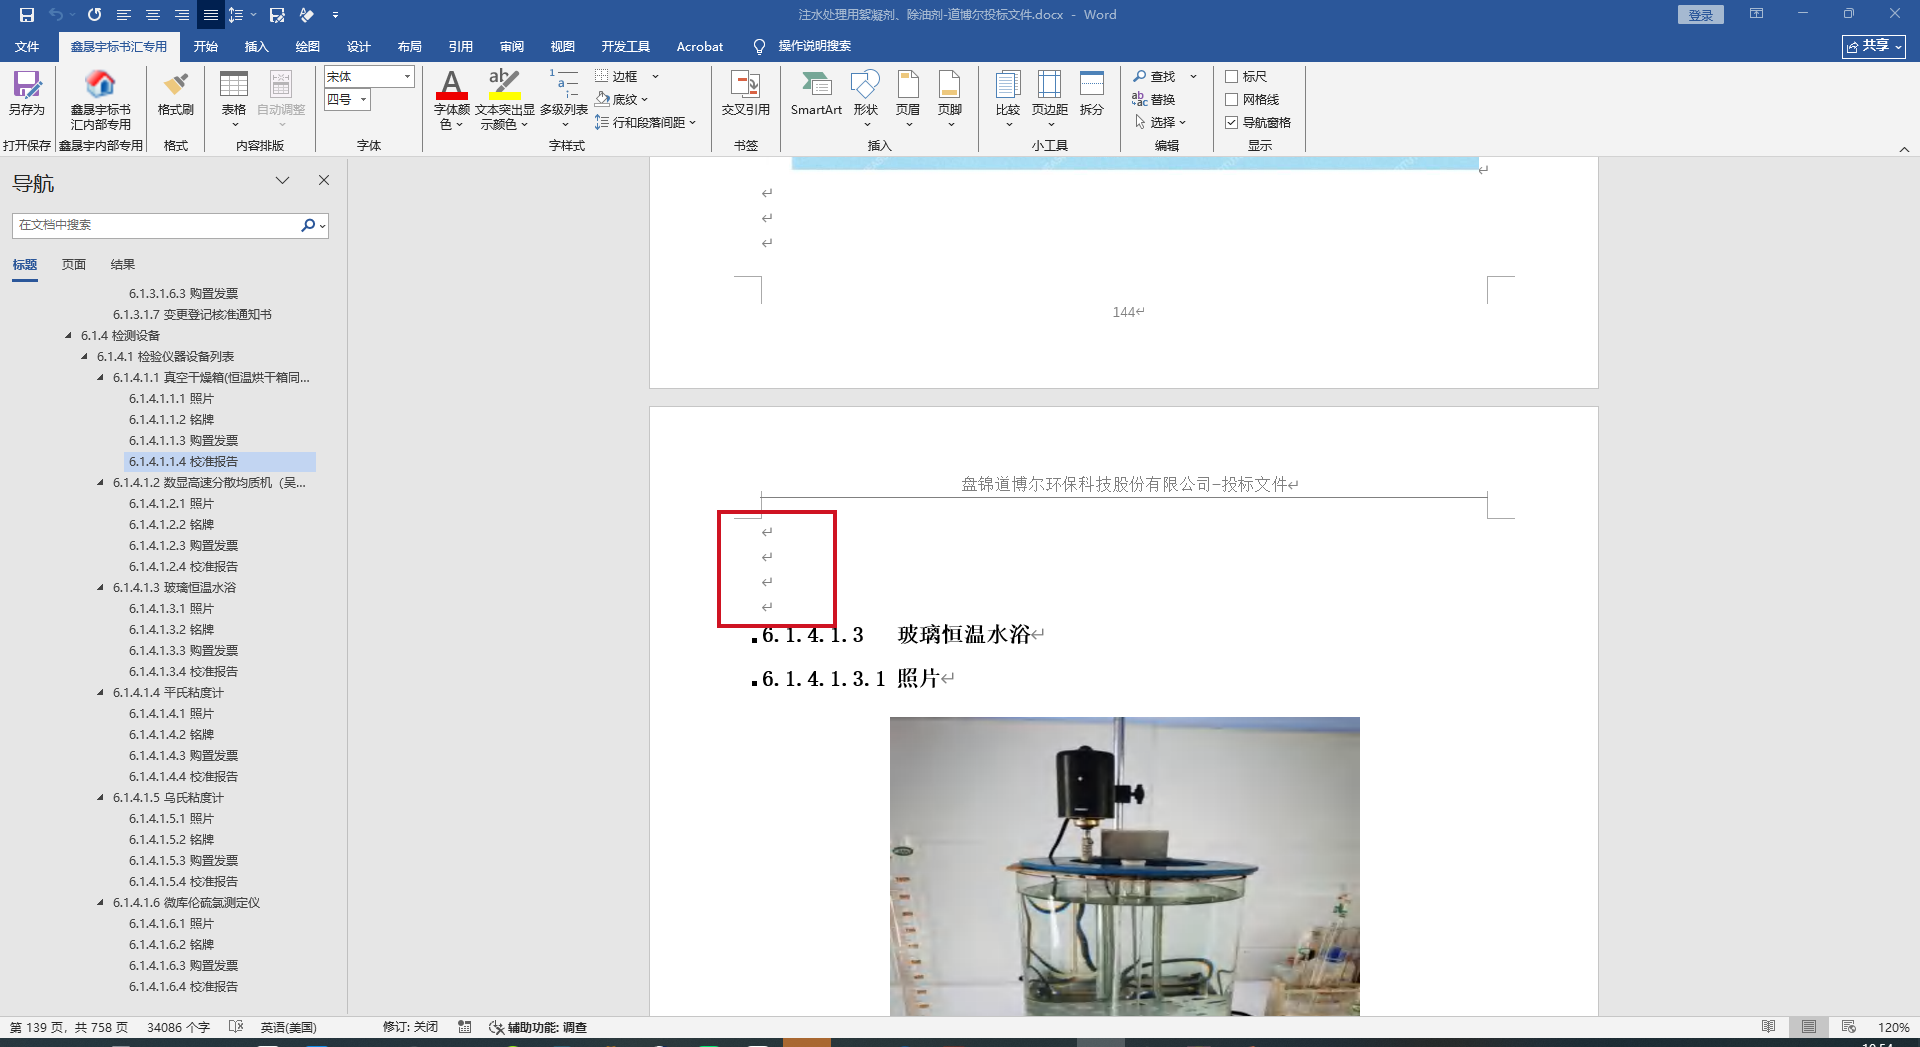Viewport: 1920px width, 1047px height.
Task: Open the 选择 select menu
Action: tap(1160, 122)
